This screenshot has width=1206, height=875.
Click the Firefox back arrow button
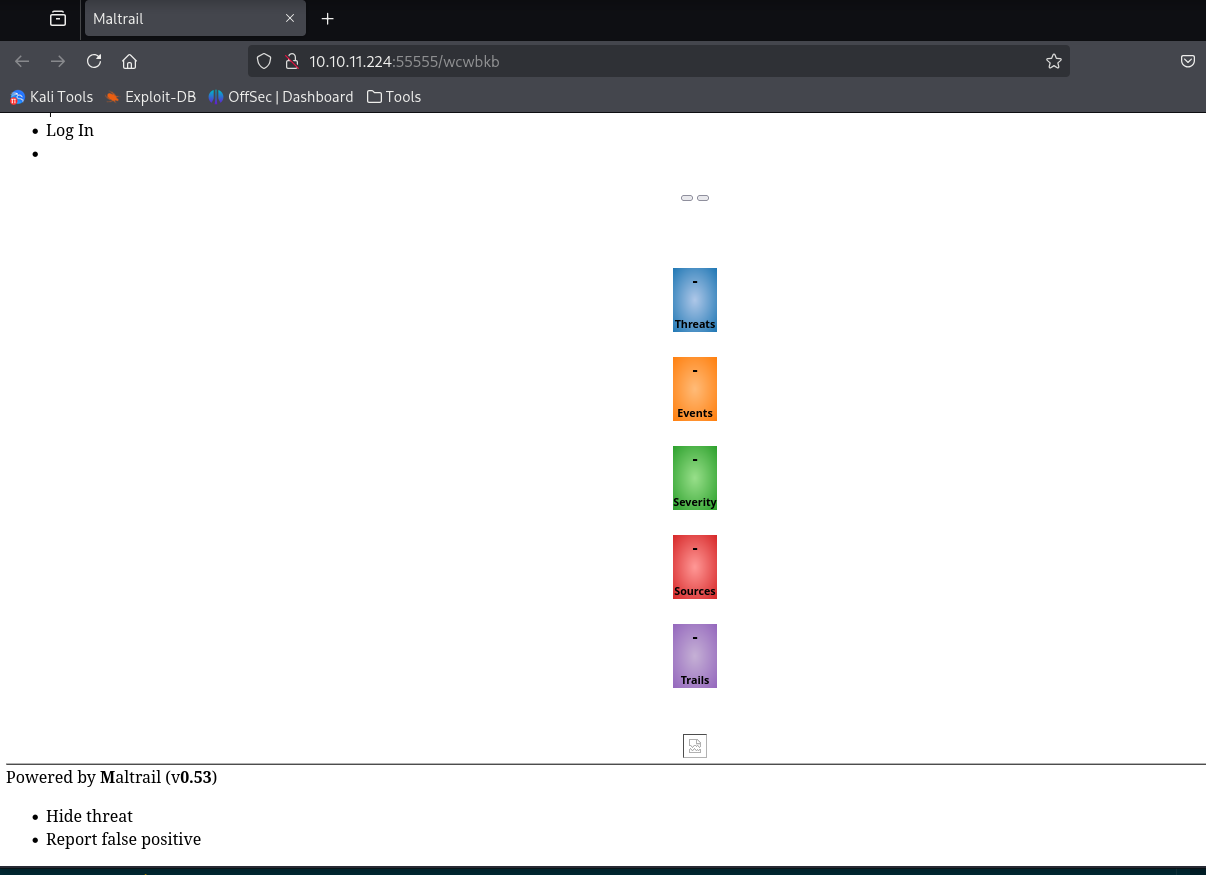22,61
